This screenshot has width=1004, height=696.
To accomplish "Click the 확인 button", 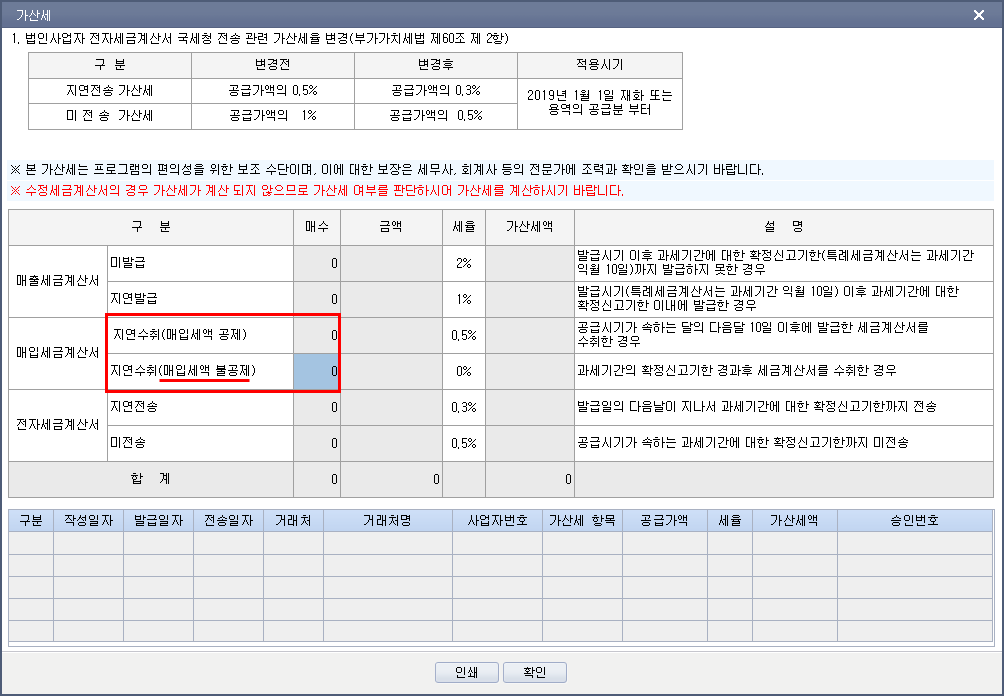I will tap(535, 672).
